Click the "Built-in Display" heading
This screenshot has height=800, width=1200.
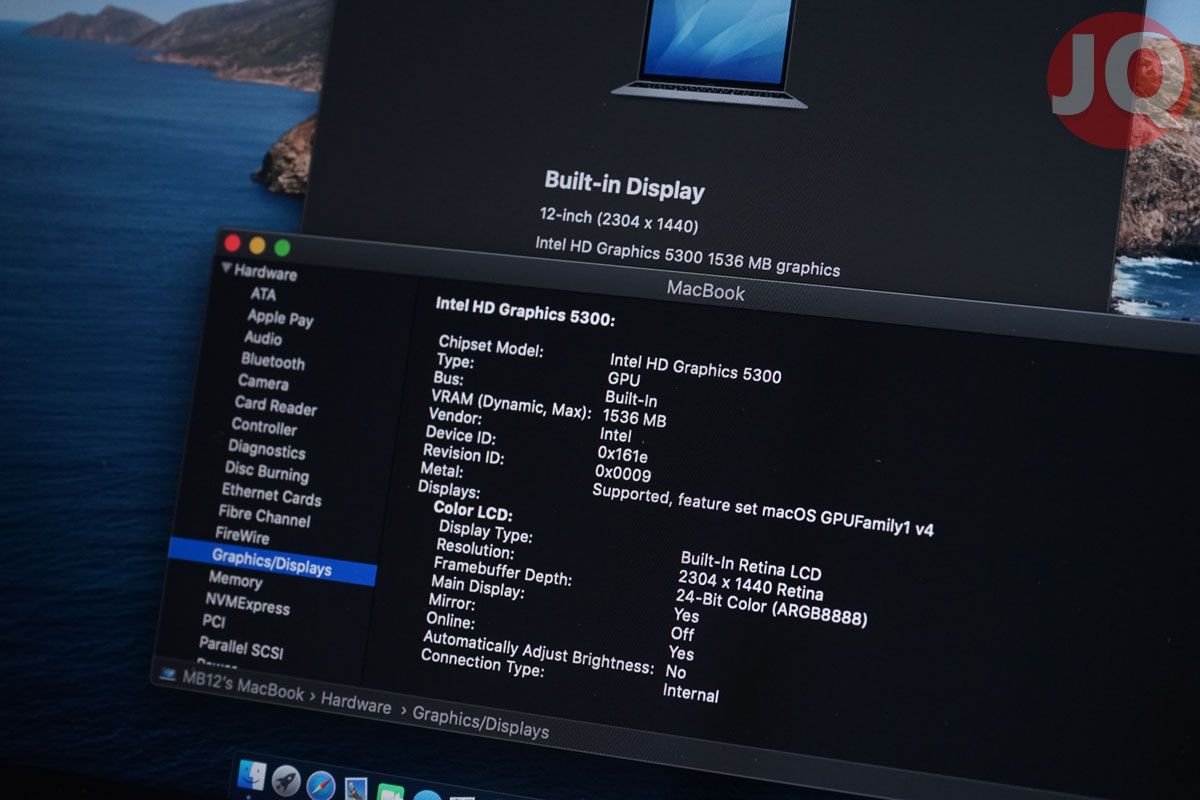point(624,185)
